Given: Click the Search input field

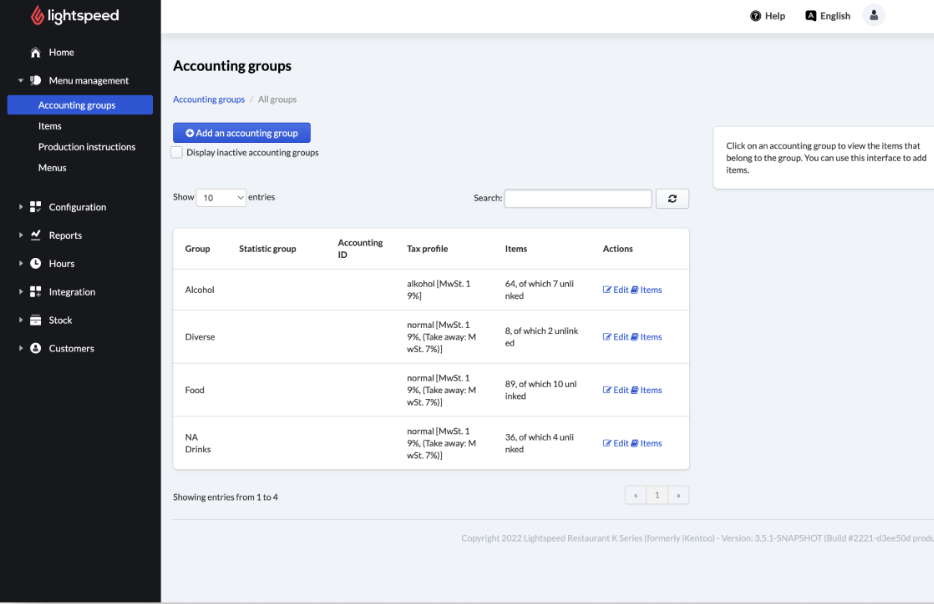Looking at the screenshot, I should pos(577,198).
